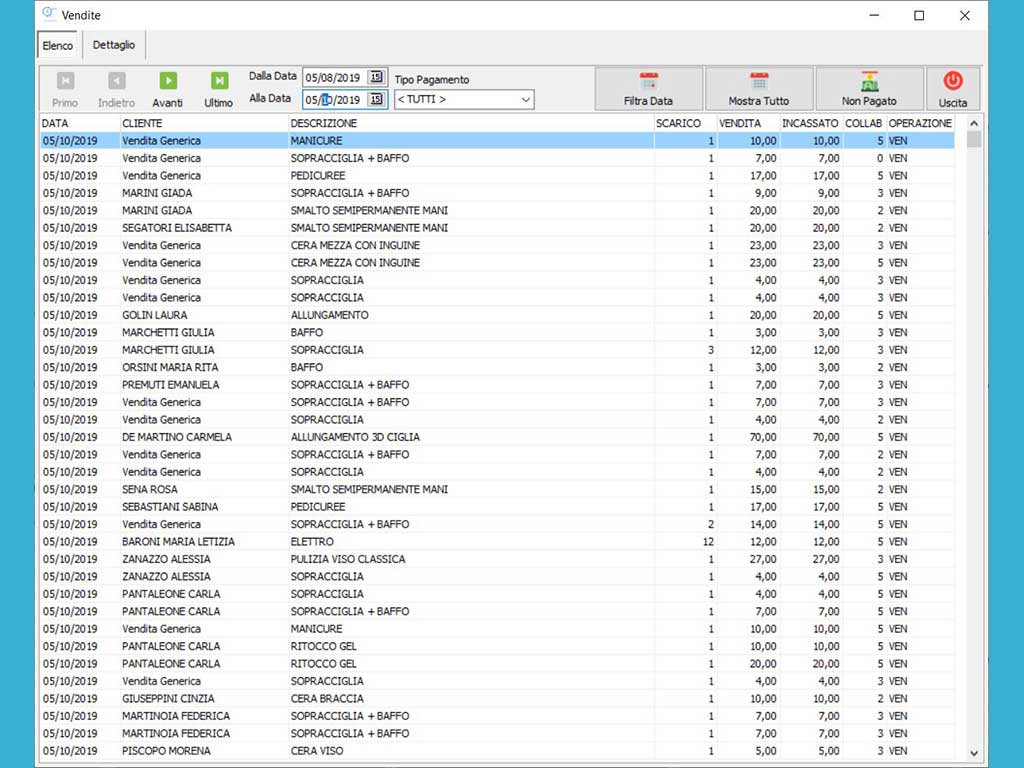Image resolution: width=1024 pixels, height=768 pixels.
Task: Select the Elenco tab
Action: (x=57, y=46)
